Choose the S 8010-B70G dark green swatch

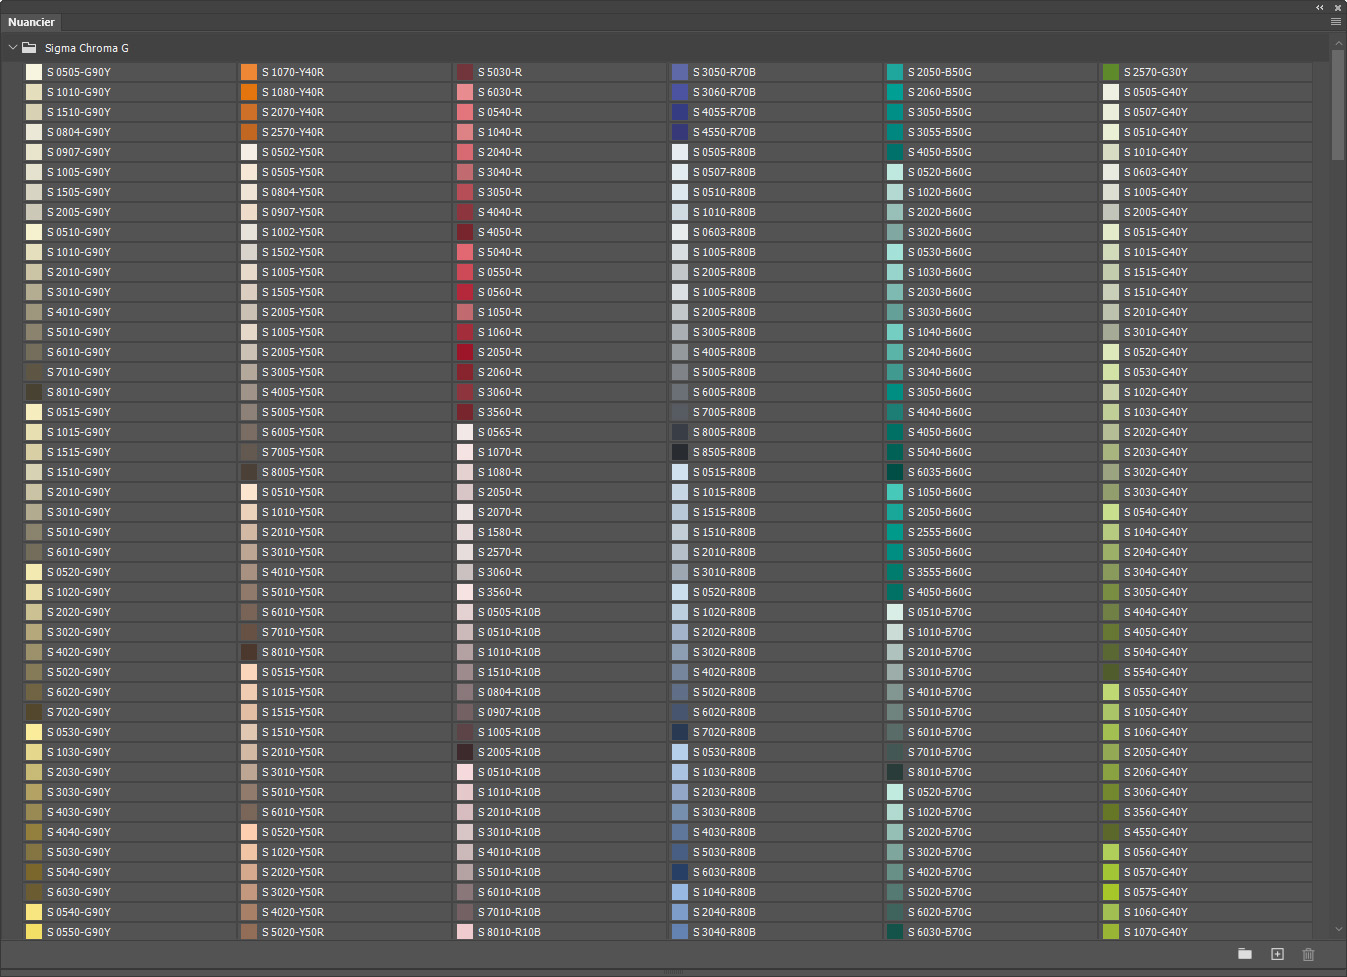pyautogui.click(x=895, y=772)
